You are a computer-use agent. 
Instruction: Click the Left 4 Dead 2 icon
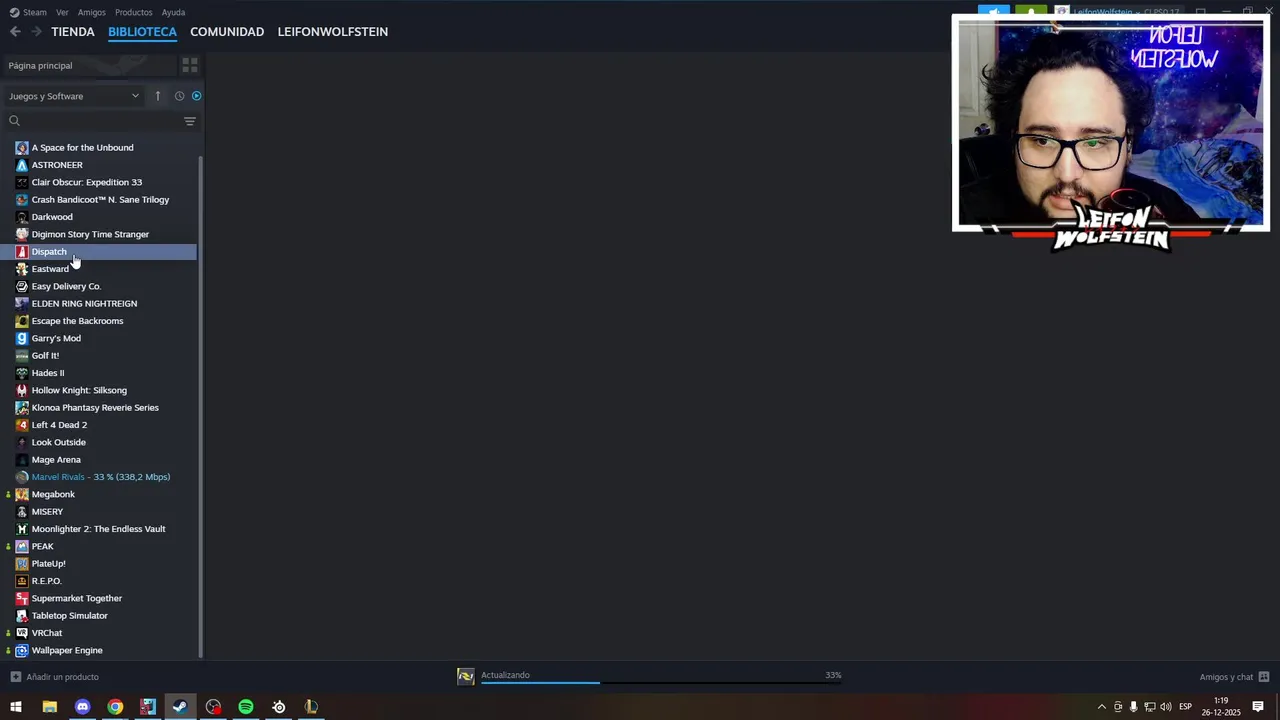22,425
